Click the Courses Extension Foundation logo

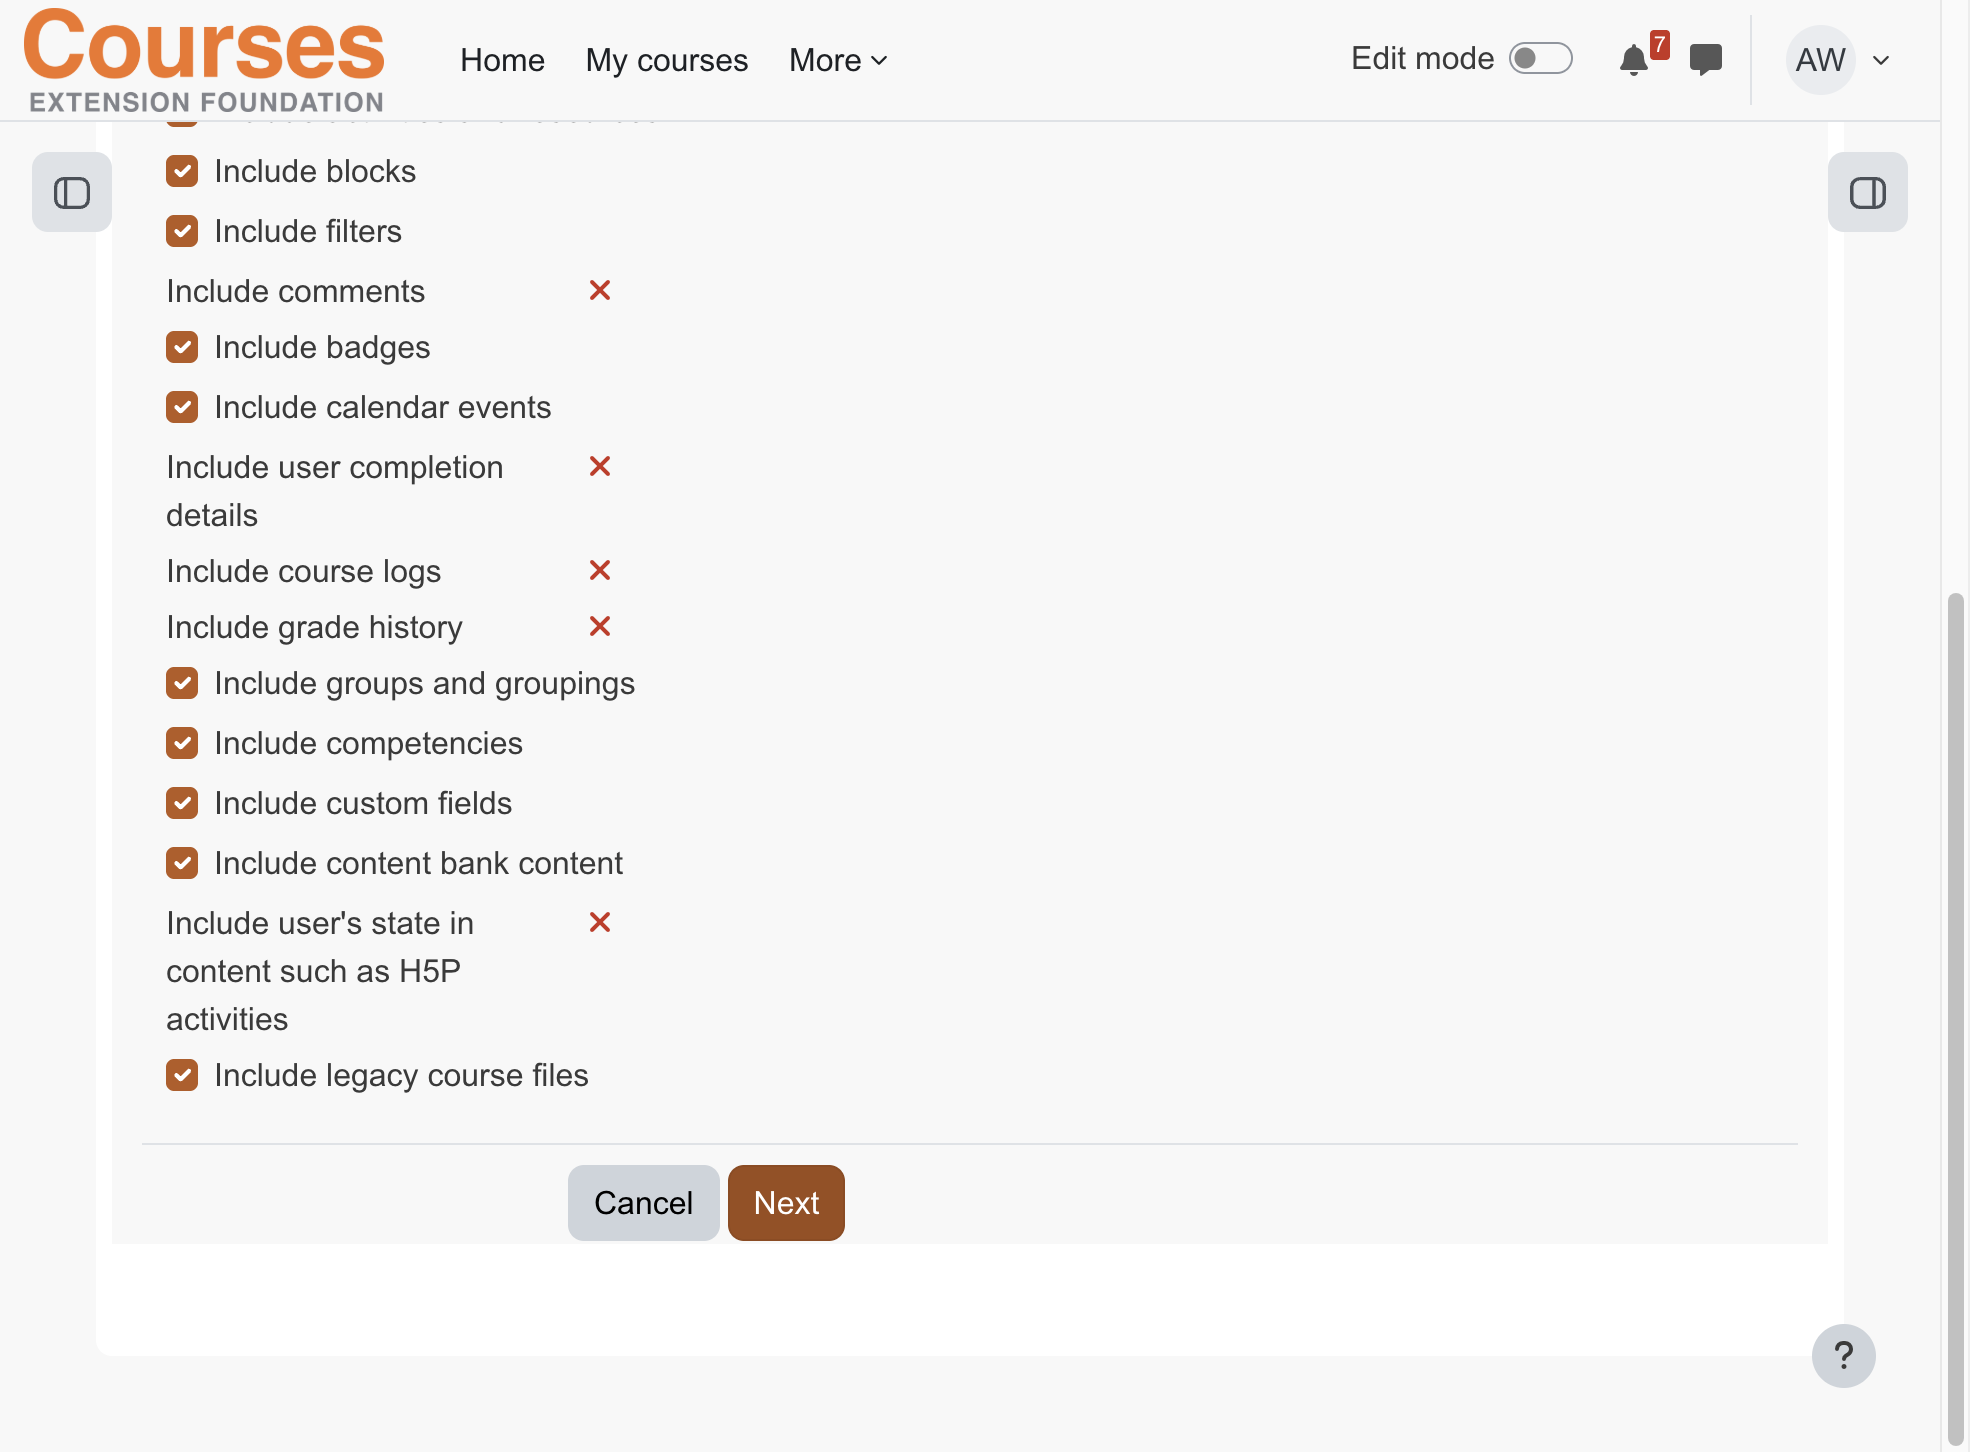[x=204, y=60]
